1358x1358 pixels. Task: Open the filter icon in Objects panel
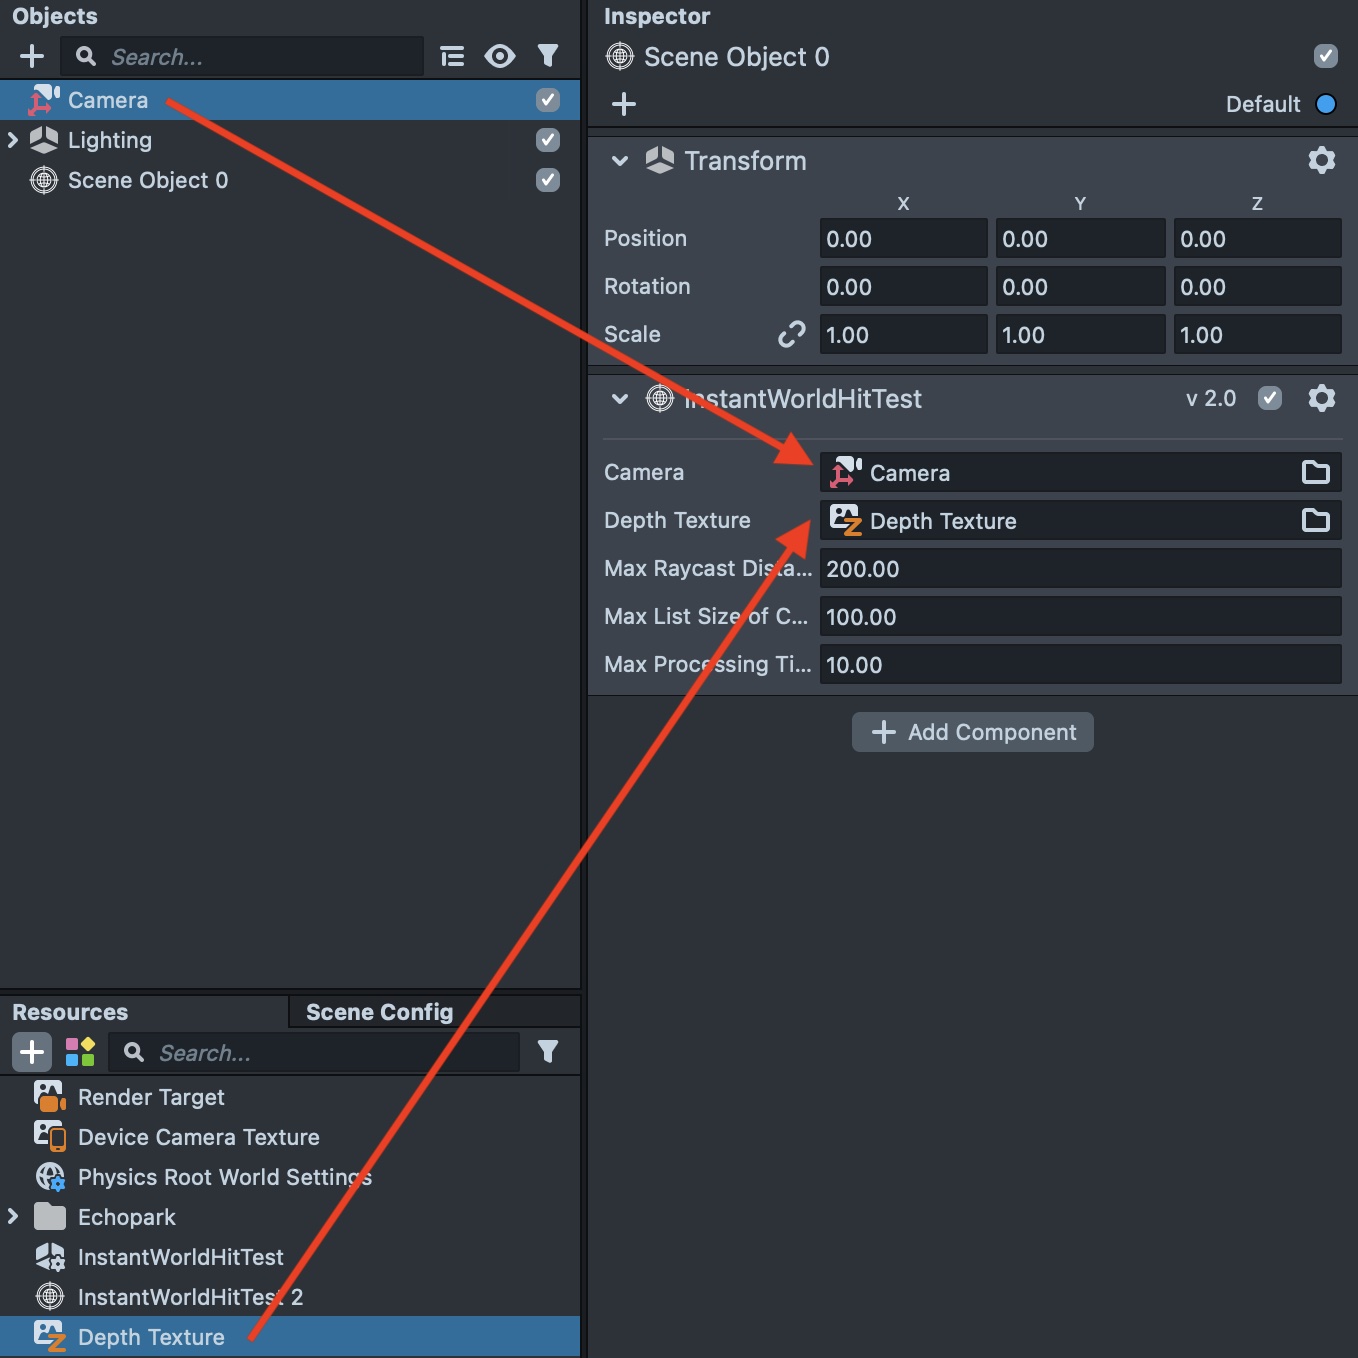(x=548, y=56)
